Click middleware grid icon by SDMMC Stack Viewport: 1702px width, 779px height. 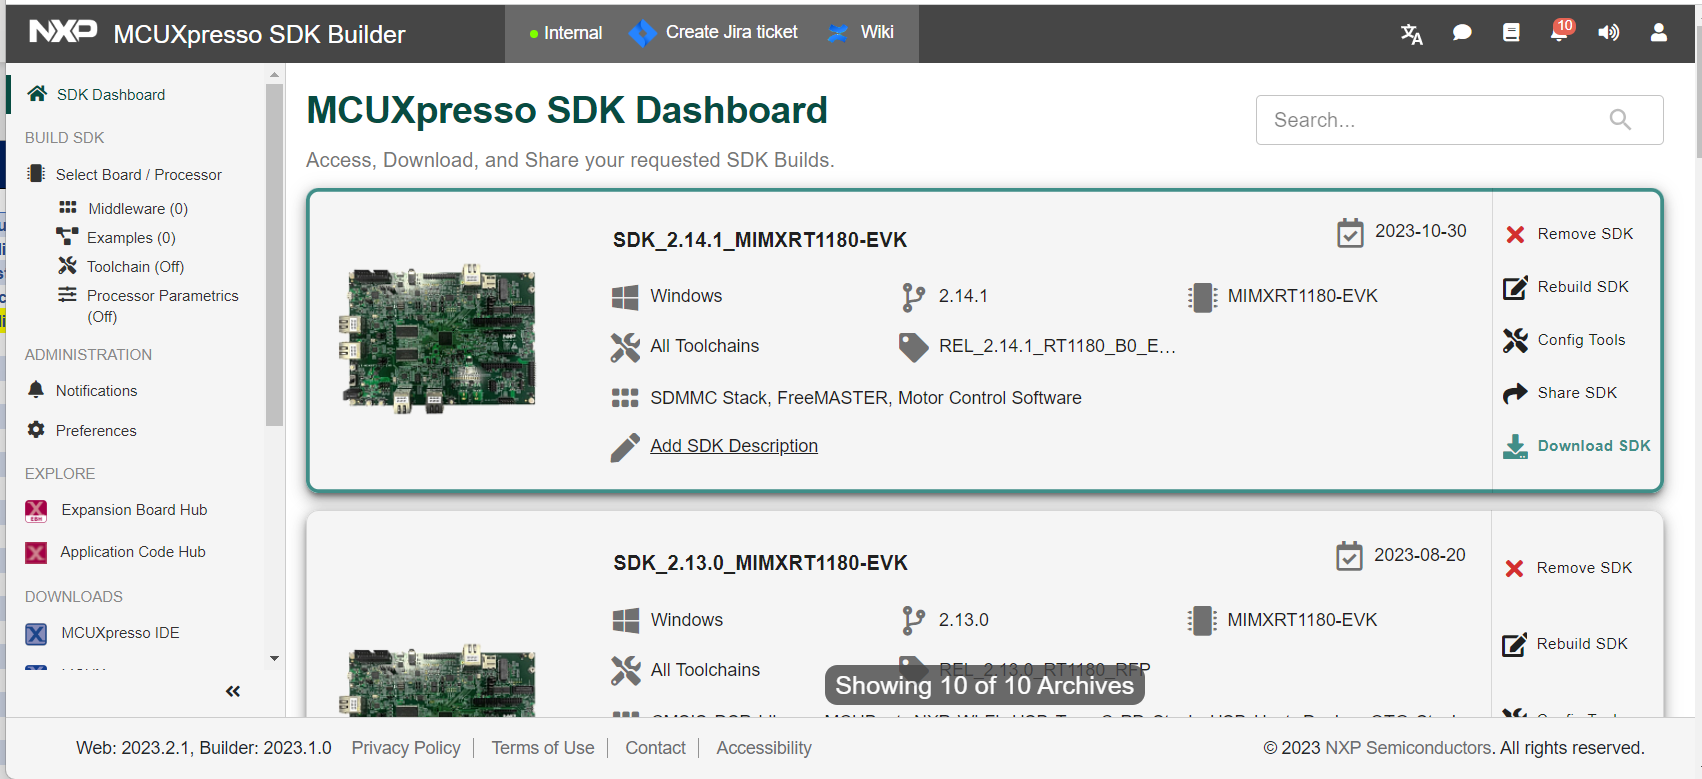pyautogui.click(x=625, y=398)
